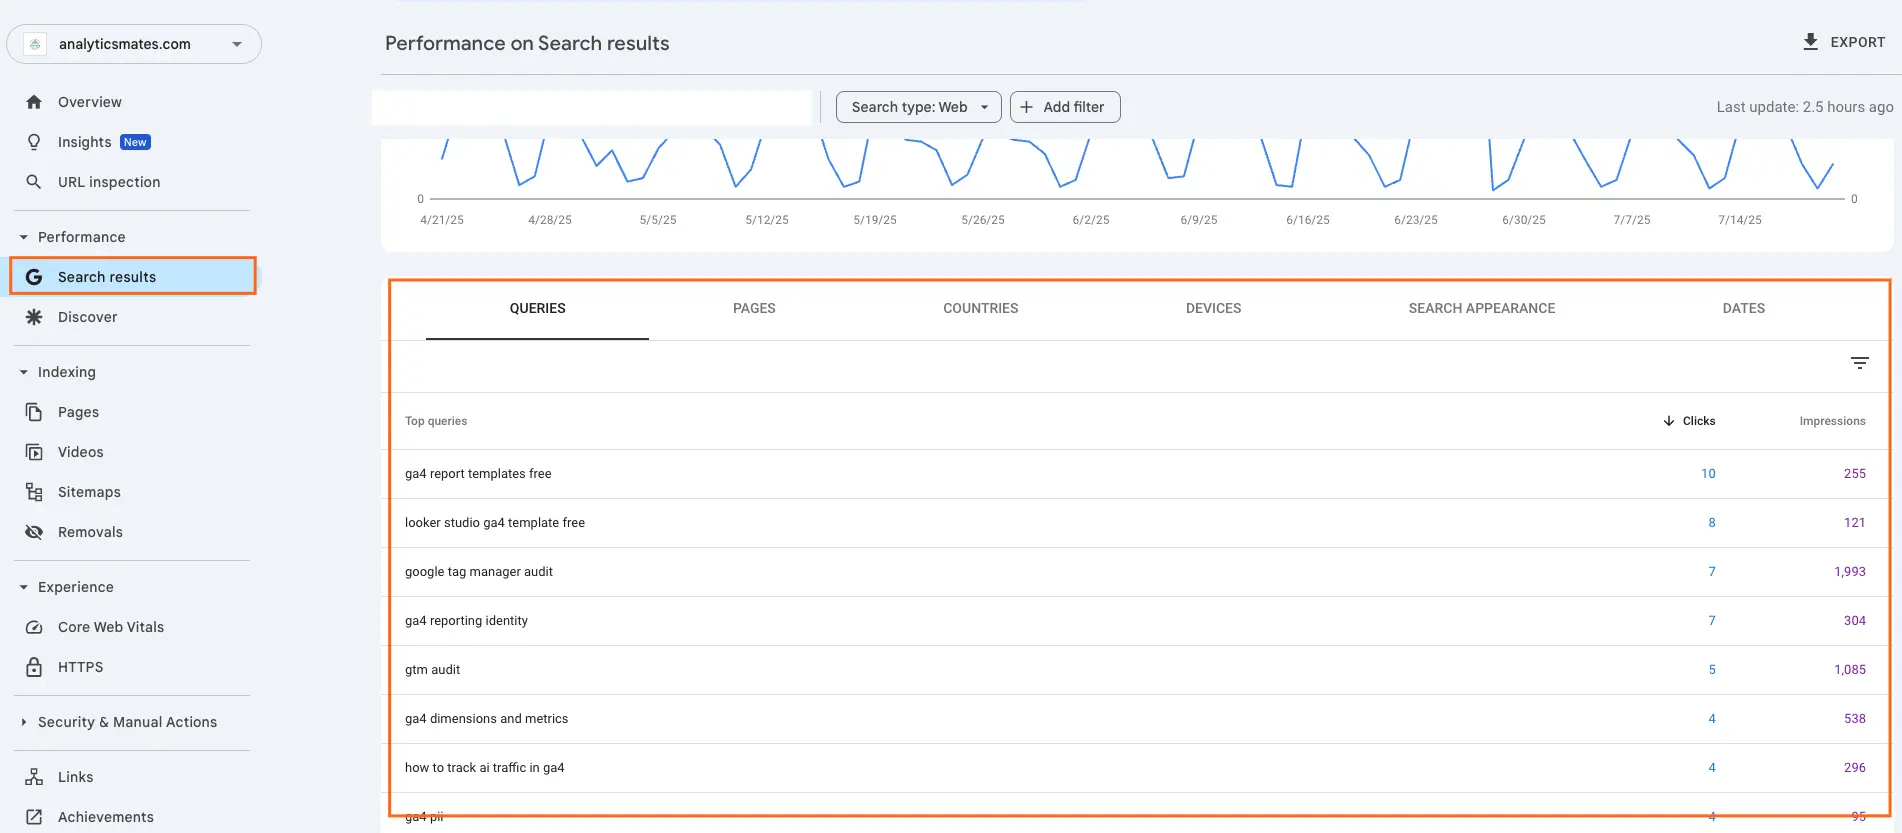The width and height of the screenshot is (1902, 833).
Task: Click the 538 impressions value
Action: click(1855, 719)
